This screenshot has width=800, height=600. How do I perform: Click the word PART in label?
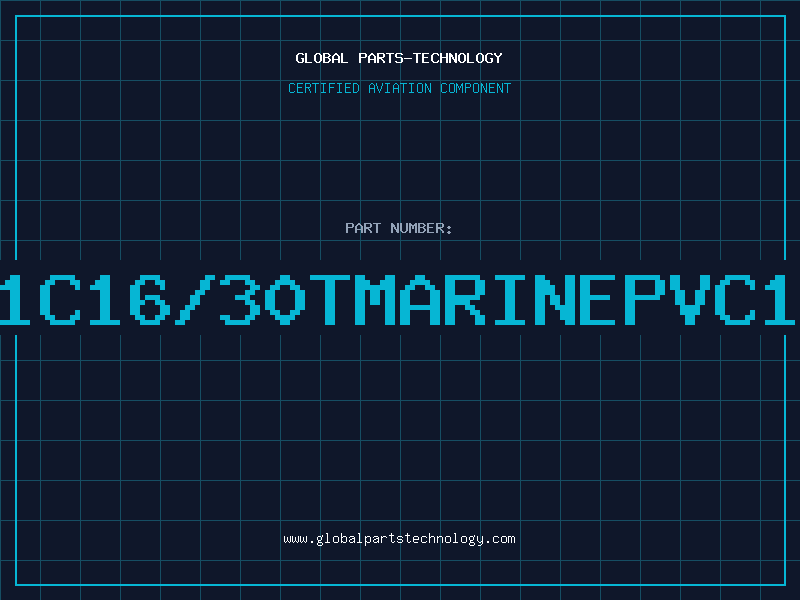(363, 228)
